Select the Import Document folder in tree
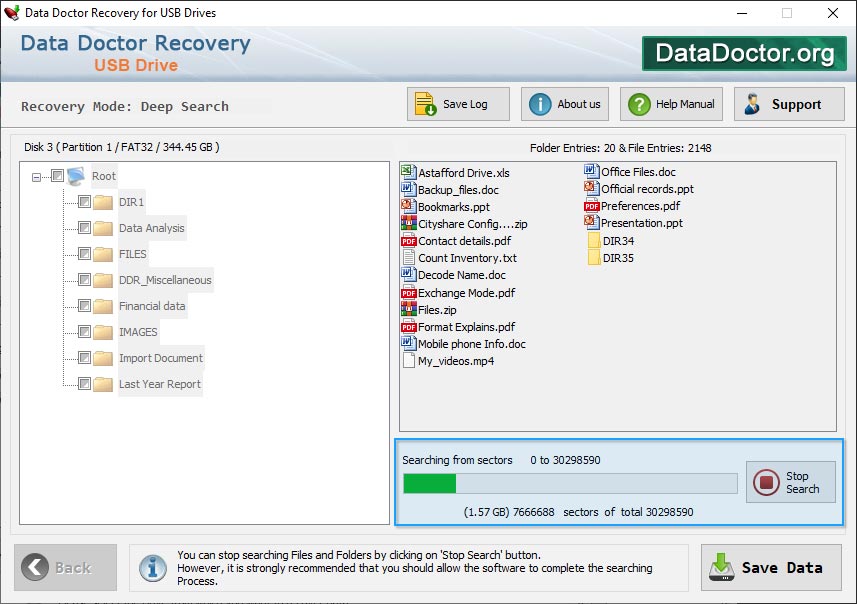Screen dimensions: 857x604 click(161, 358)
